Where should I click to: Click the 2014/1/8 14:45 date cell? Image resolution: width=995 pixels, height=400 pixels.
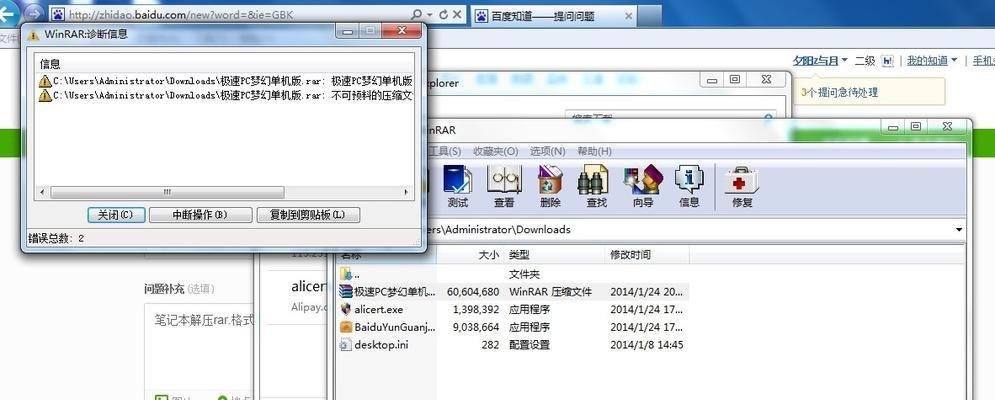coord(647,345)
